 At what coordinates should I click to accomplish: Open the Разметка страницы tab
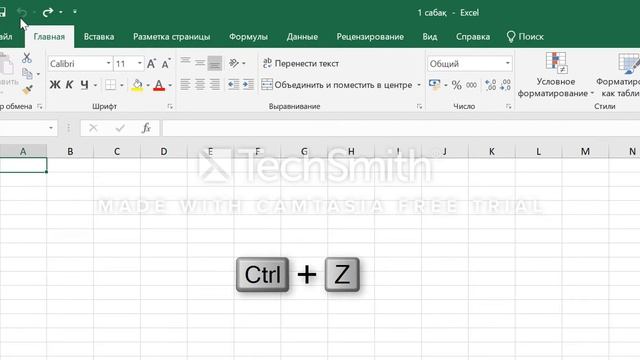171,37
